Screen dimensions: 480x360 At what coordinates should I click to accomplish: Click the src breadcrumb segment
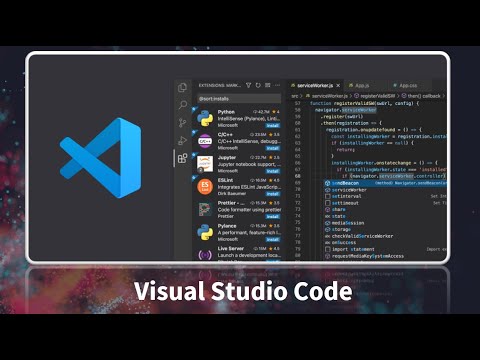click(x=295, y=96)
